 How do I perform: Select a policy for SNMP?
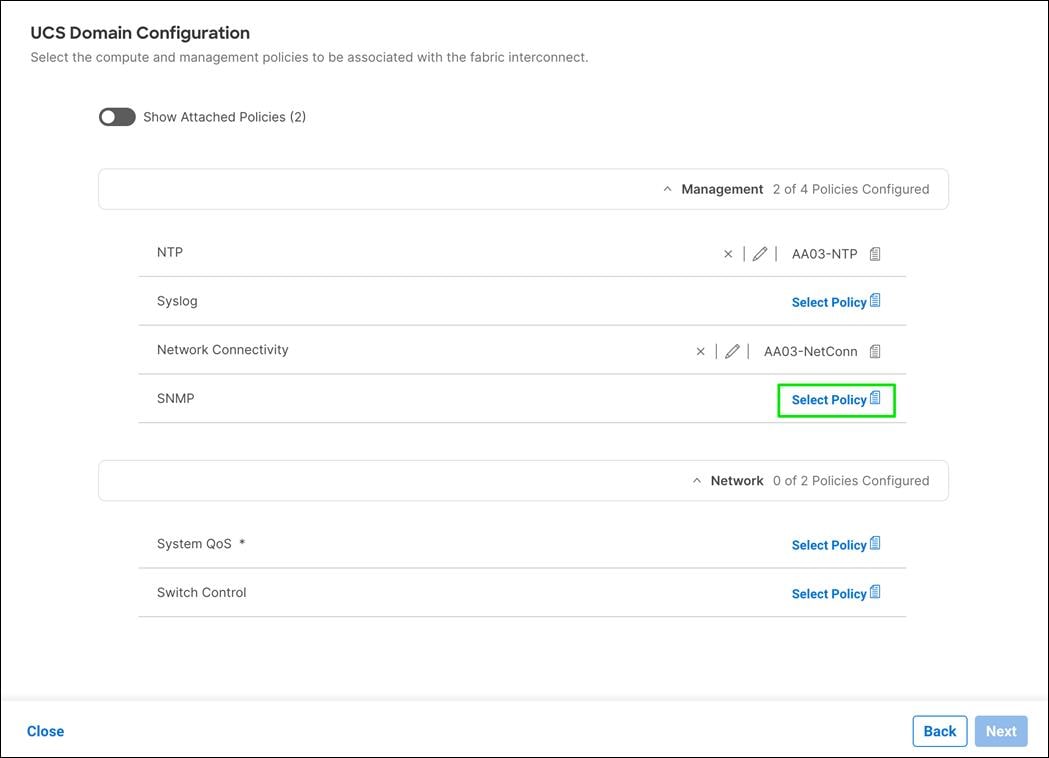(828, 399)
